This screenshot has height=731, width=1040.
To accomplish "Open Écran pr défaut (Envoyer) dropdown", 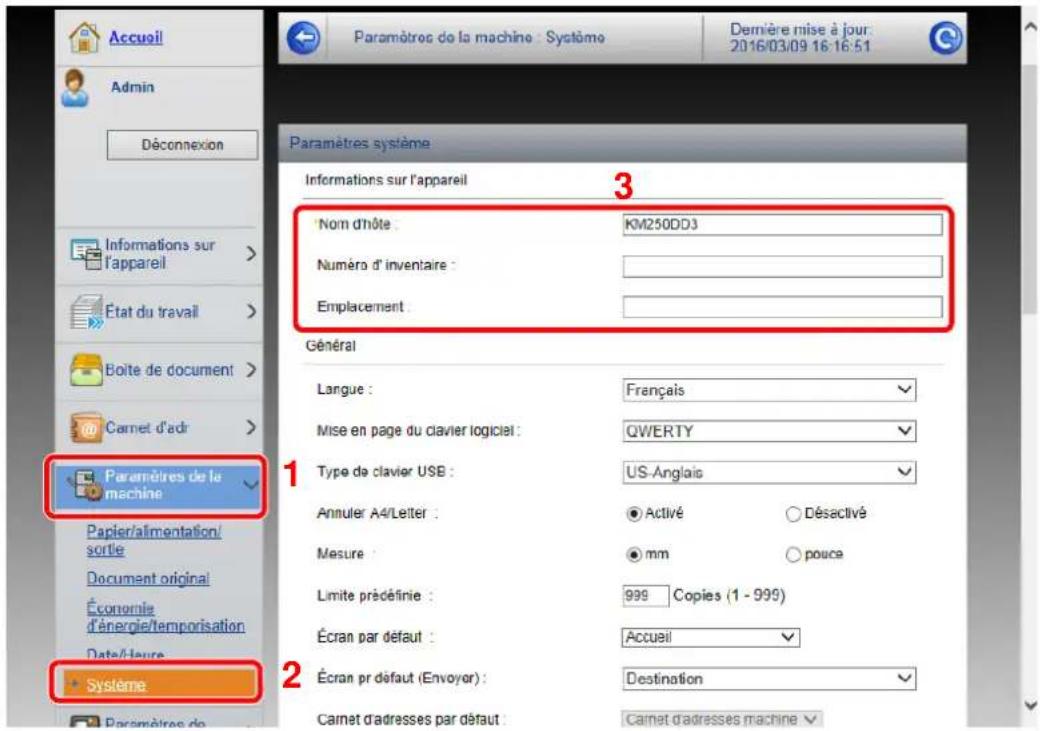I will point(769,679).
